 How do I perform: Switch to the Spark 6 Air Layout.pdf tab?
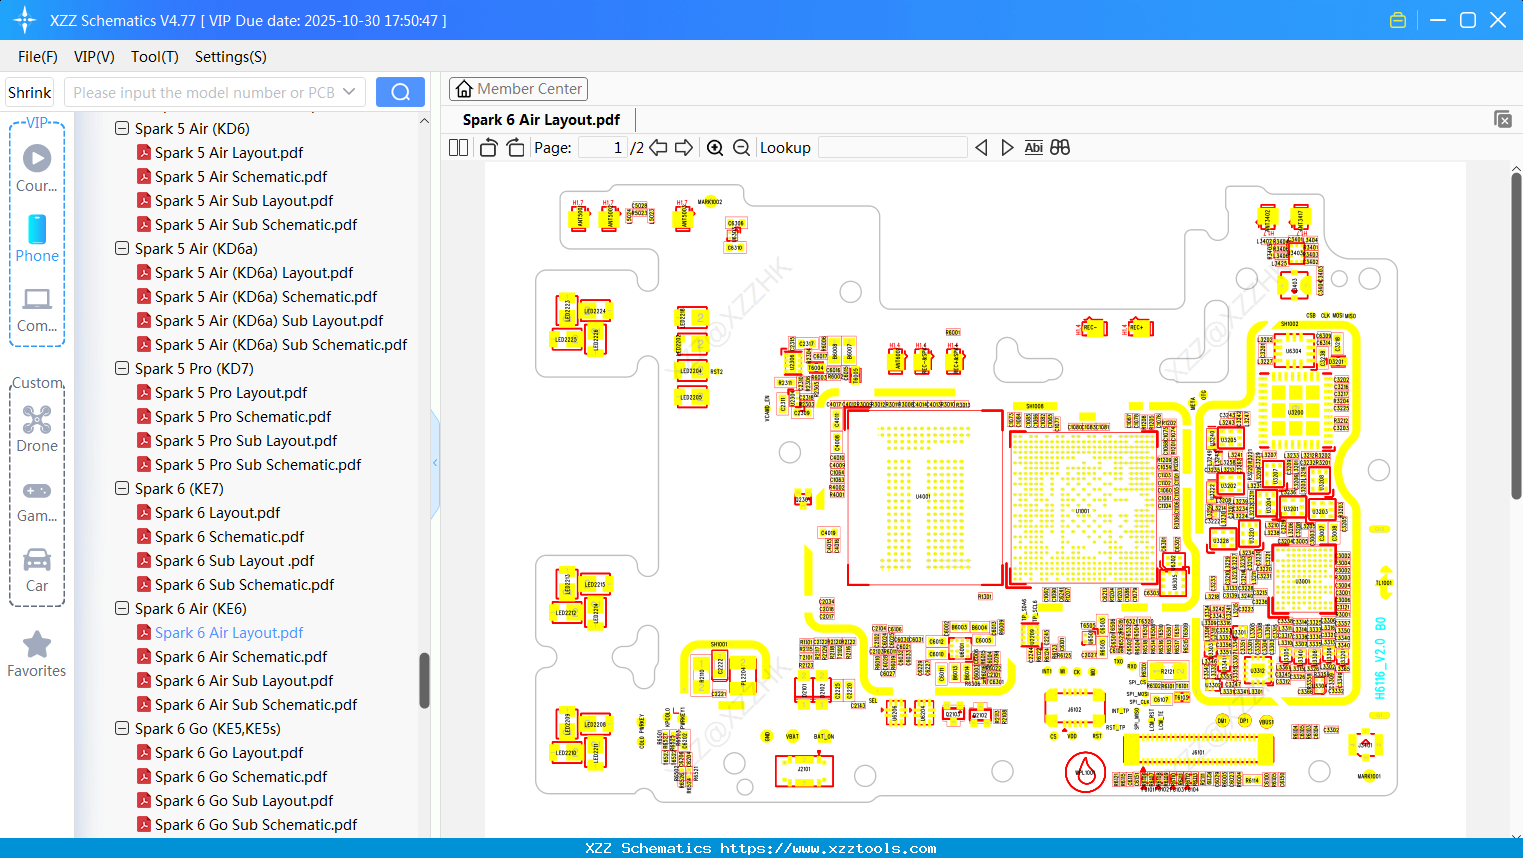point(540,119)
